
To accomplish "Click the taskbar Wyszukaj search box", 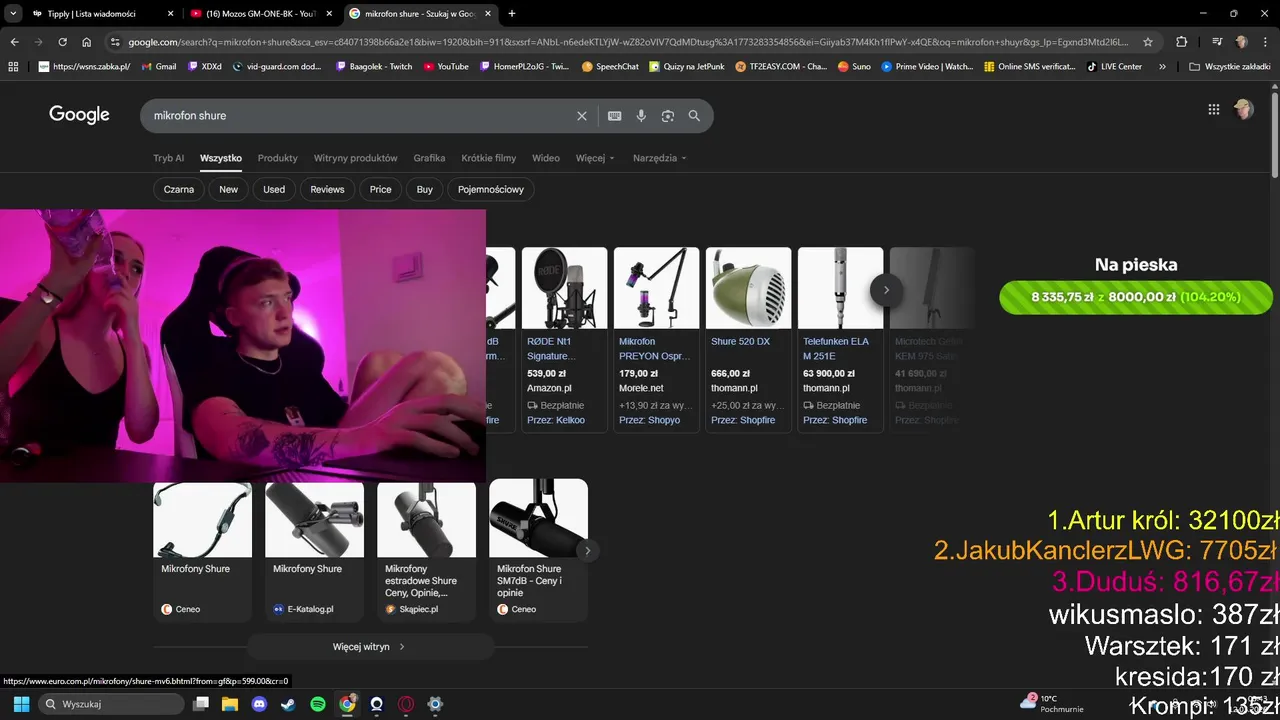I will (110, 704).
